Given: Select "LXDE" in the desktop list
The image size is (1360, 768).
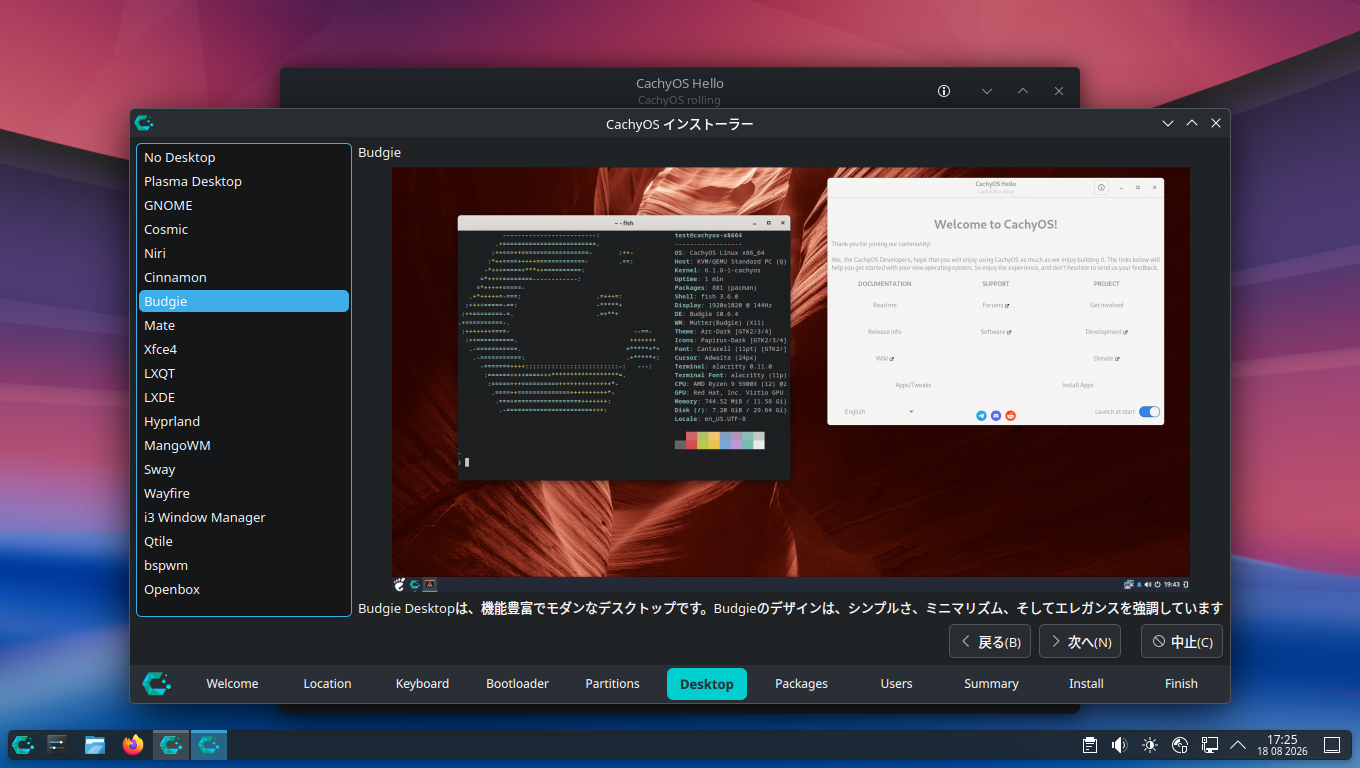Looking at the screenshot, I should (244, 397).
